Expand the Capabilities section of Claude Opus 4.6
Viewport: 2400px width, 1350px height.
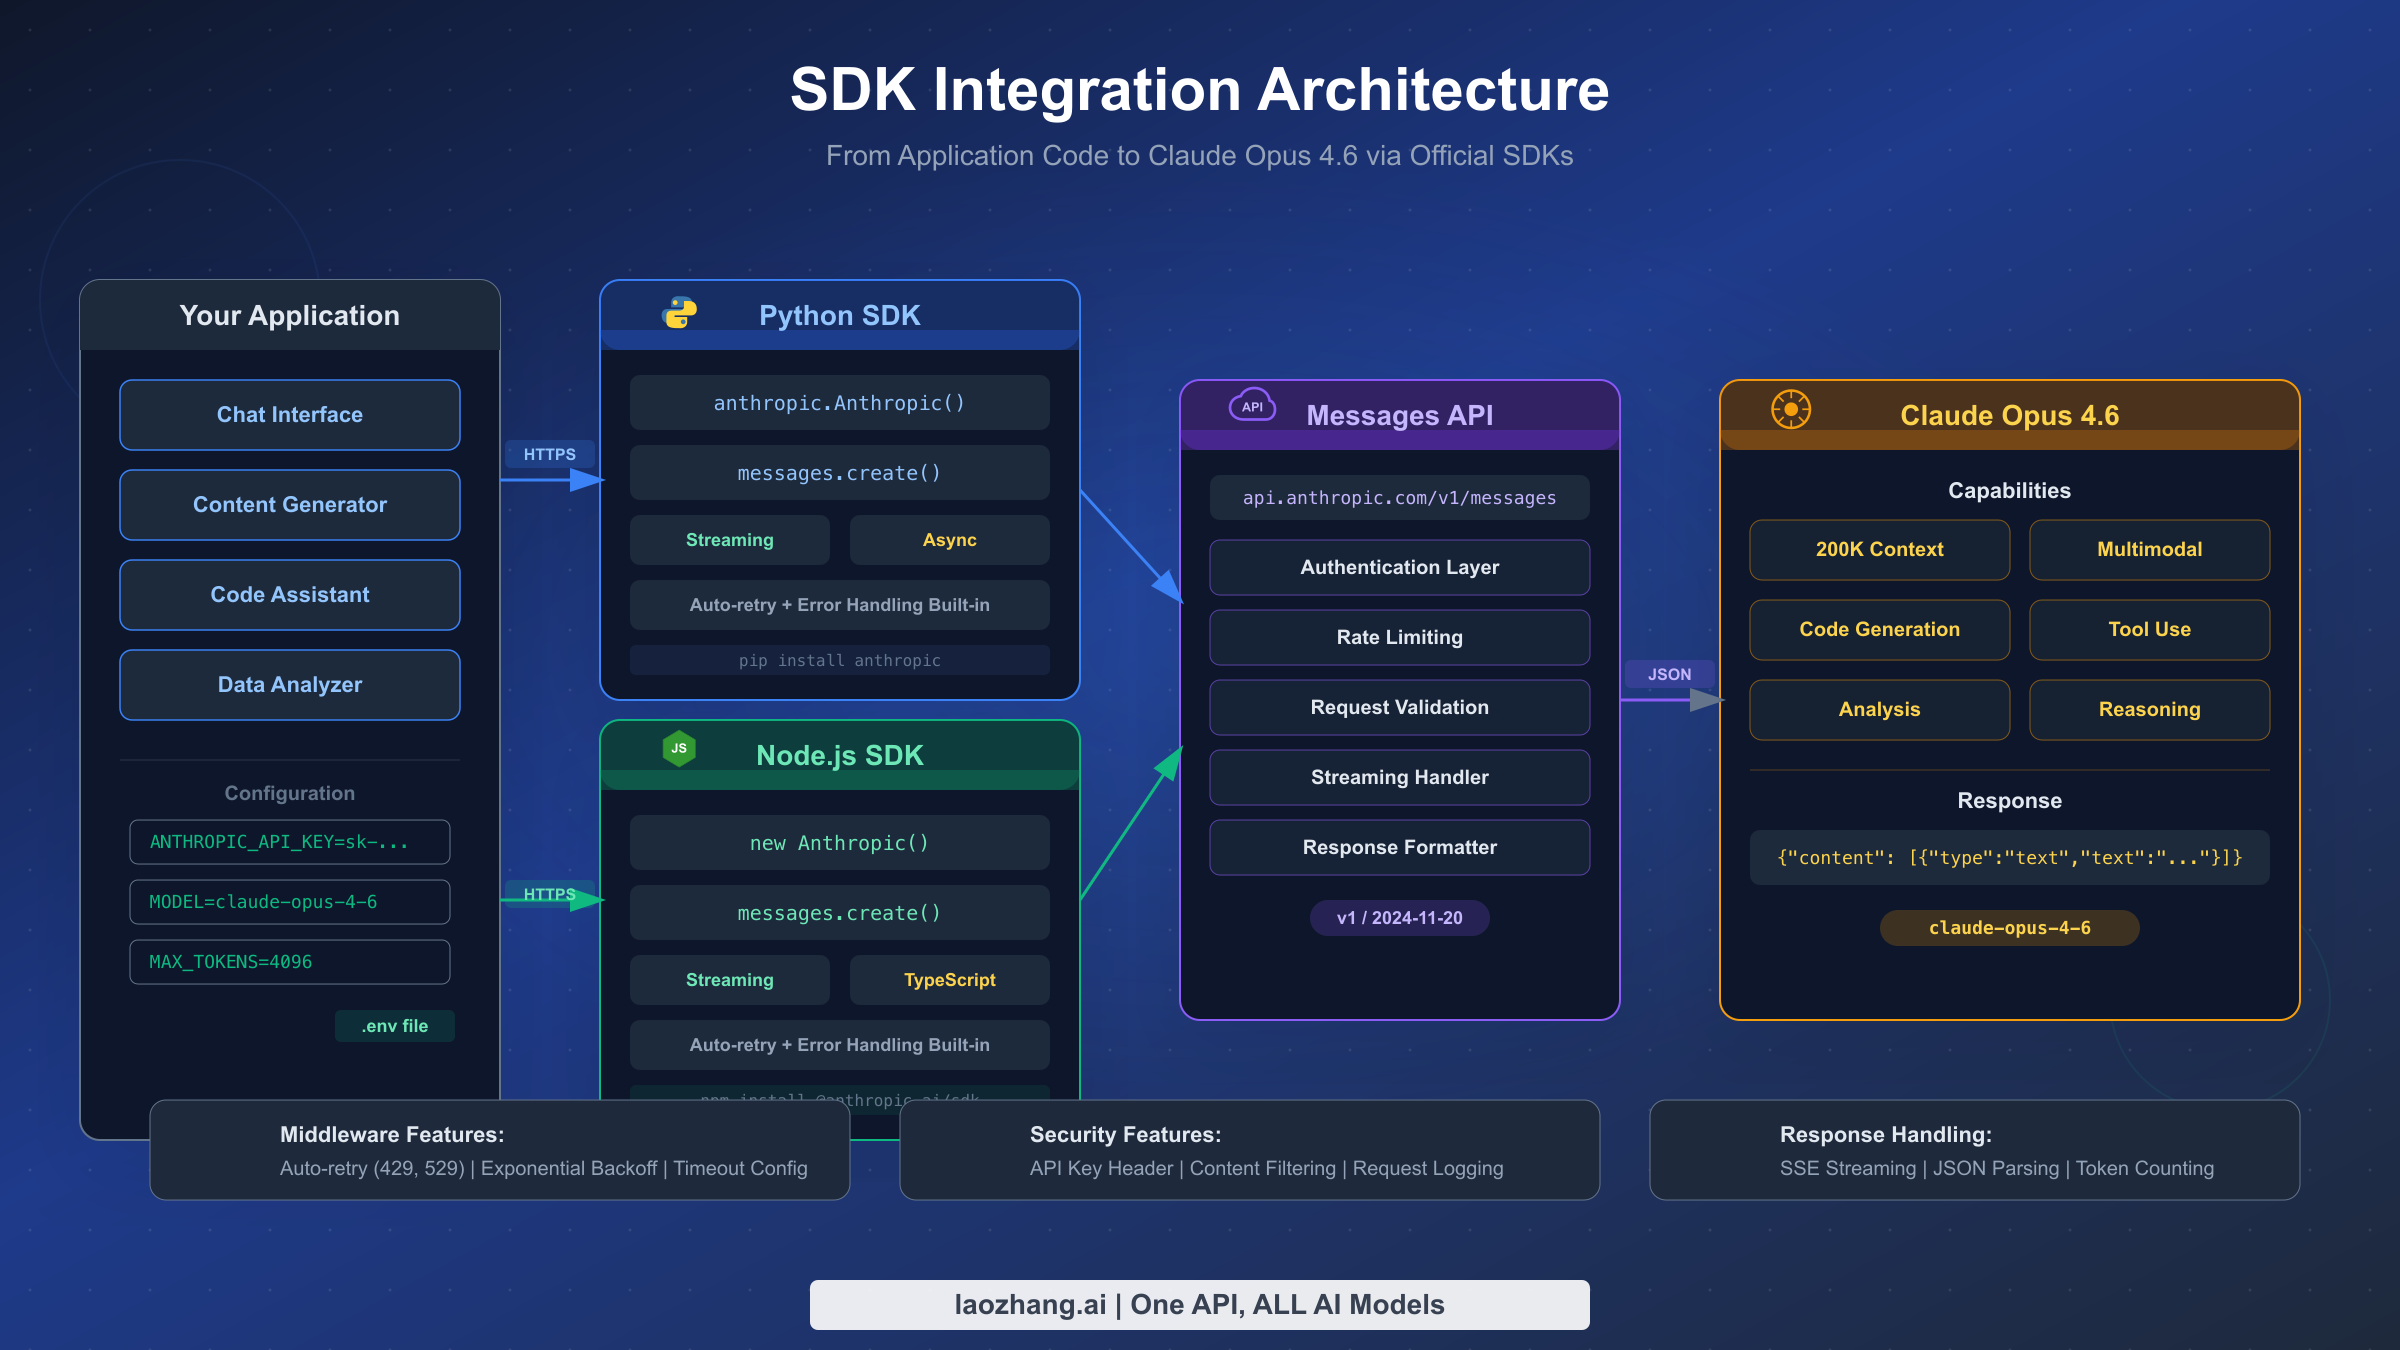click(2008, 490)
